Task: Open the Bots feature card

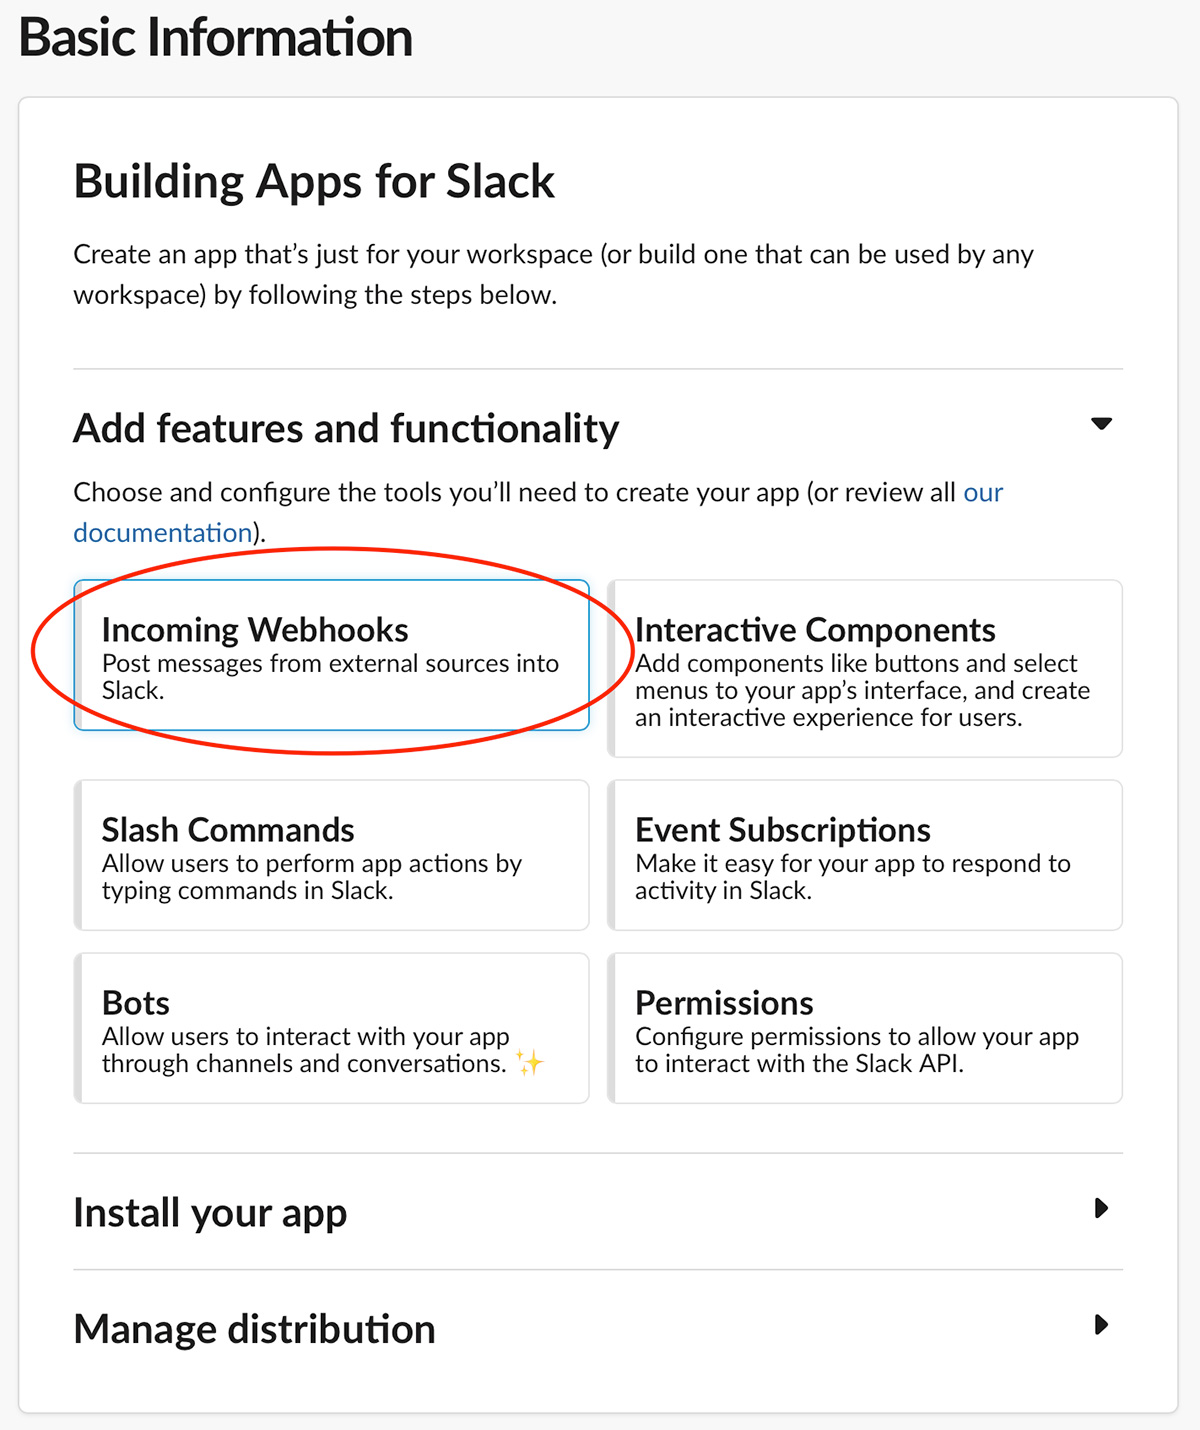Action: coord(331,1028)
